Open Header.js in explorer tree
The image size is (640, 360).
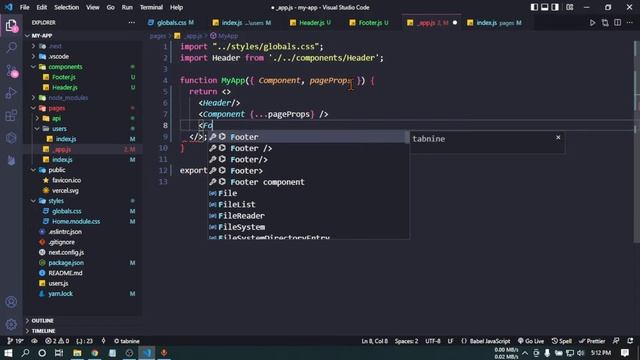pos(64,87)
